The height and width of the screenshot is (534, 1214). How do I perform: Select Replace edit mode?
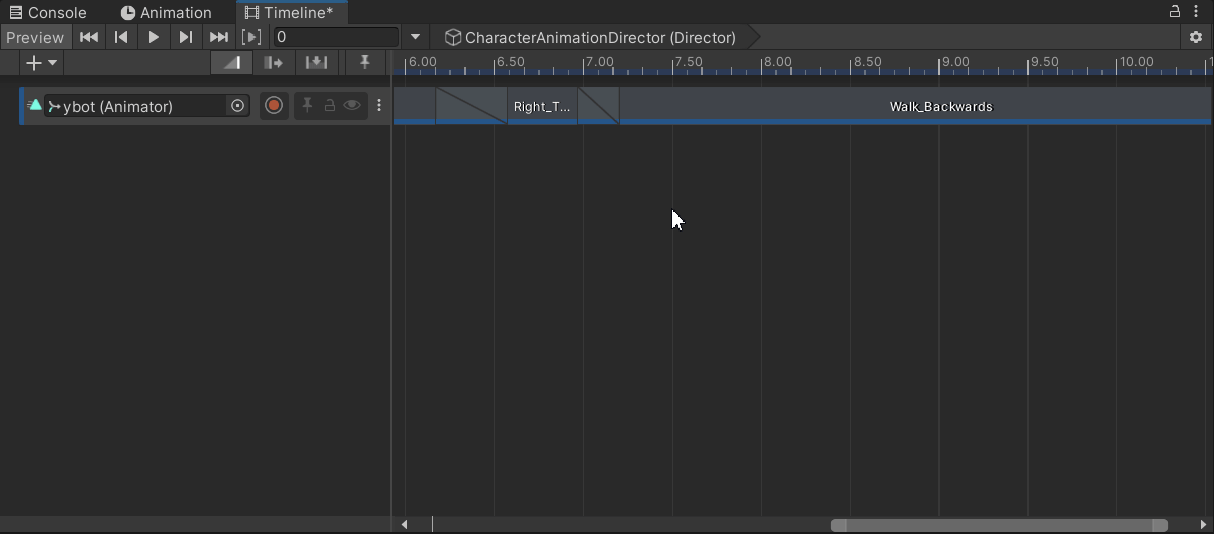(316, 62)
